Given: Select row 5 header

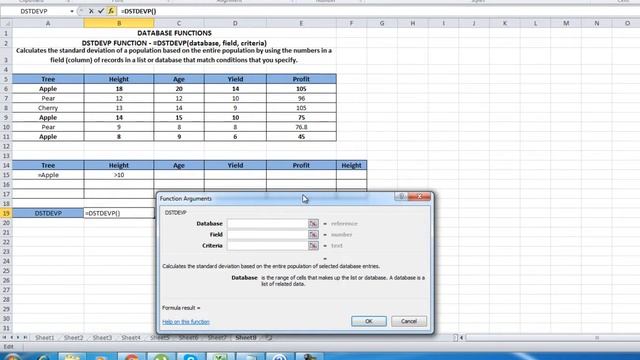Looking at the screenshot, I should coord(6,79).
